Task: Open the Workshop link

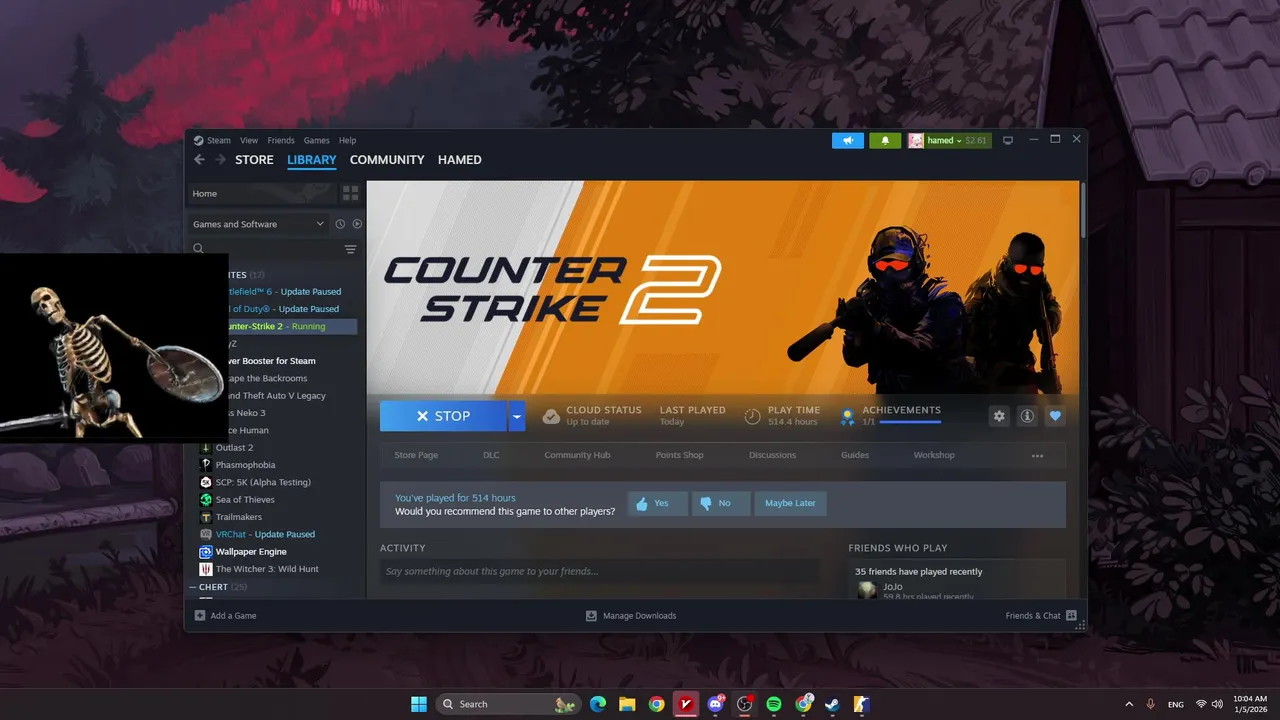Action: [934, 455]
